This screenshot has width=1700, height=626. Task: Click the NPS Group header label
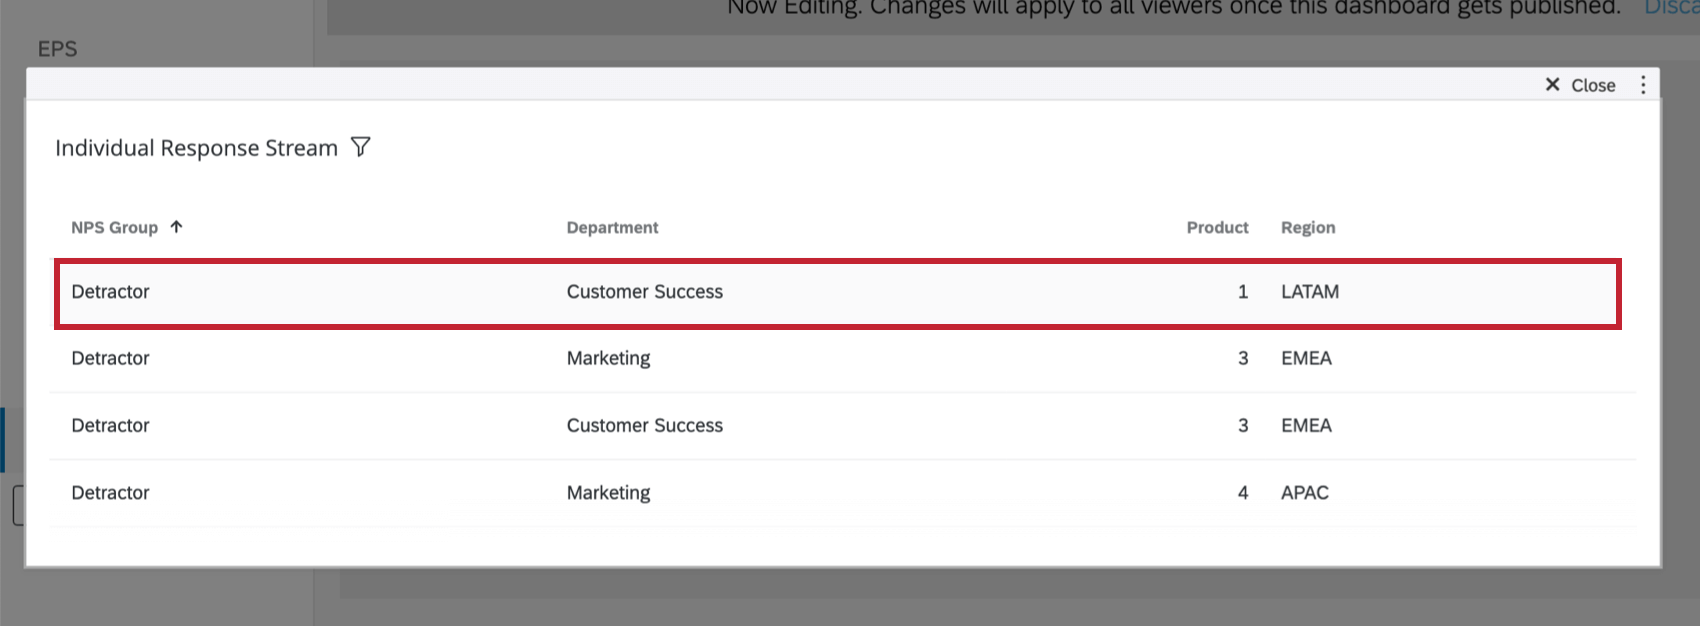click(114, 228)
